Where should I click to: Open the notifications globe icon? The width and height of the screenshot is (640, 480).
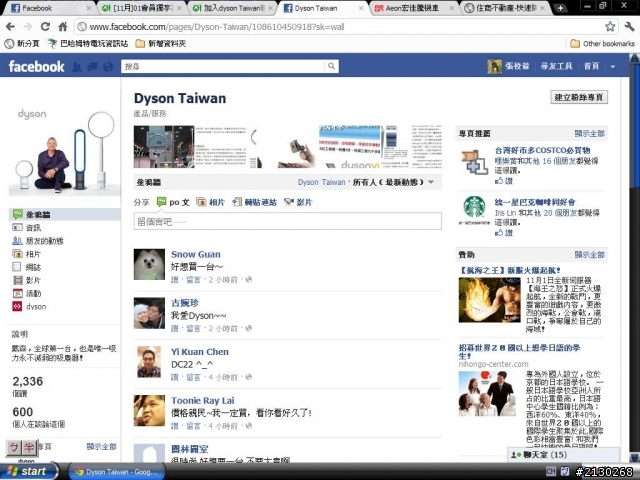tap(108, 66)
